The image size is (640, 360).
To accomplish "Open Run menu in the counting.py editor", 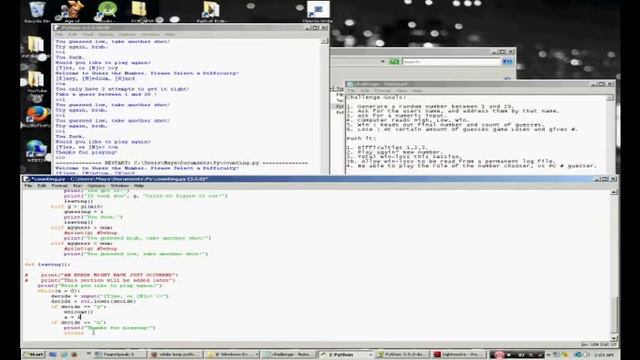I will click(77, 186).
